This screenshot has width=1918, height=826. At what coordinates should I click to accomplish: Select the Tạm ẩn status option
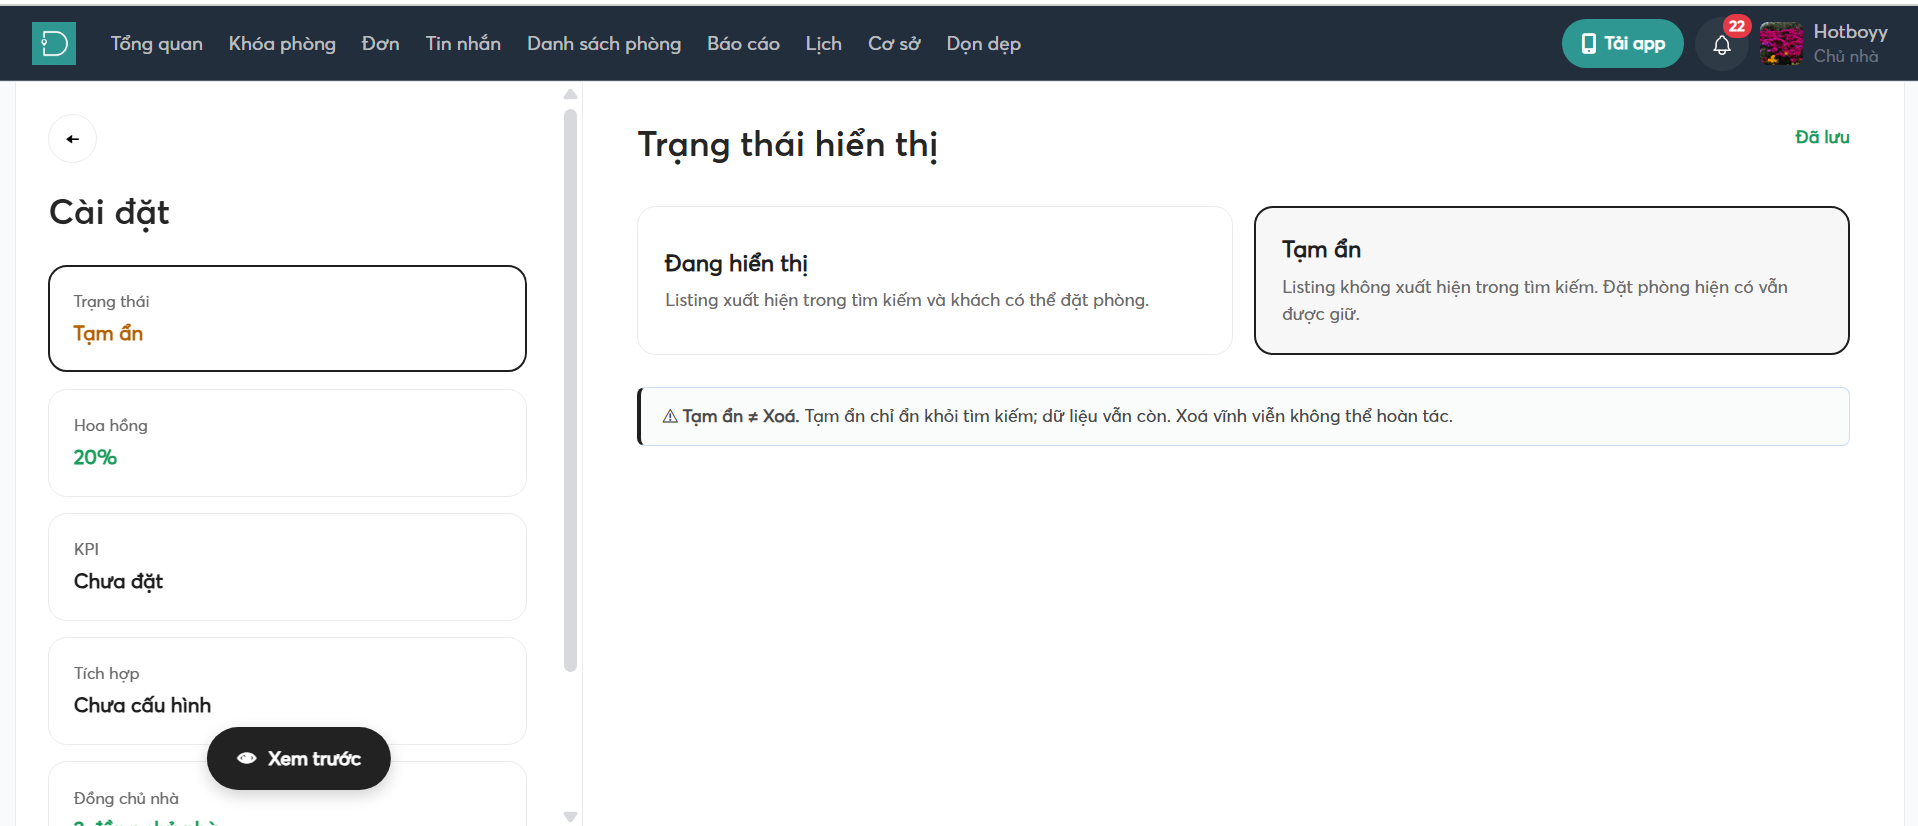(1551, 280)
